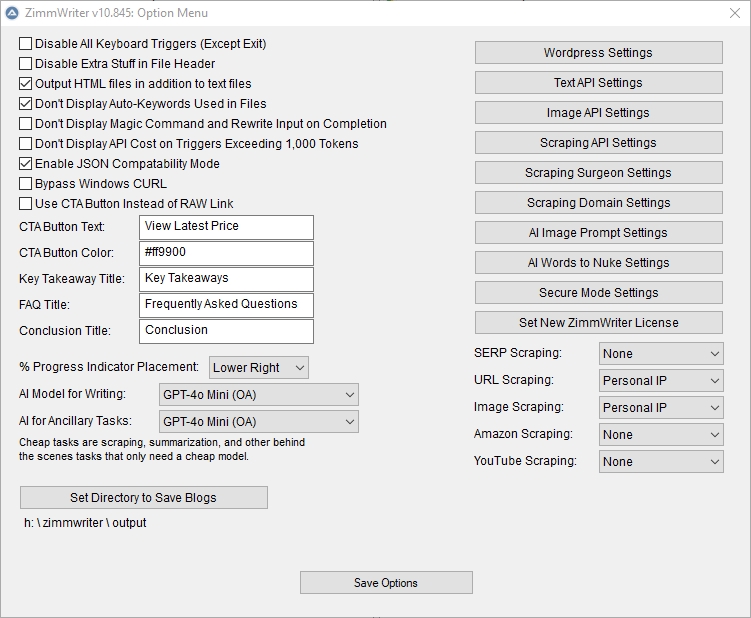Click the CTA Button Color field
This screenshot has height=618, width=751.
coord(226,253)
